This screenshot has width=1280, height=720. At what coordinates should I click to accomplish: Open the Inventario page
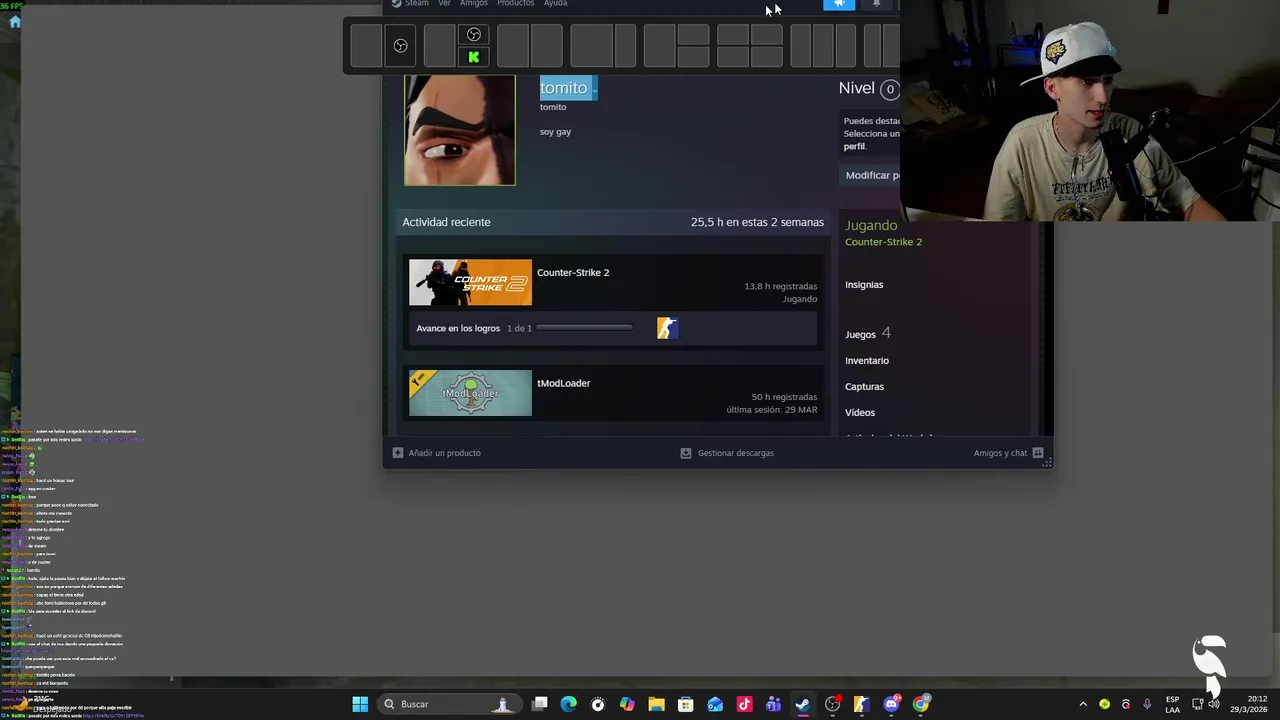point(867,361)
